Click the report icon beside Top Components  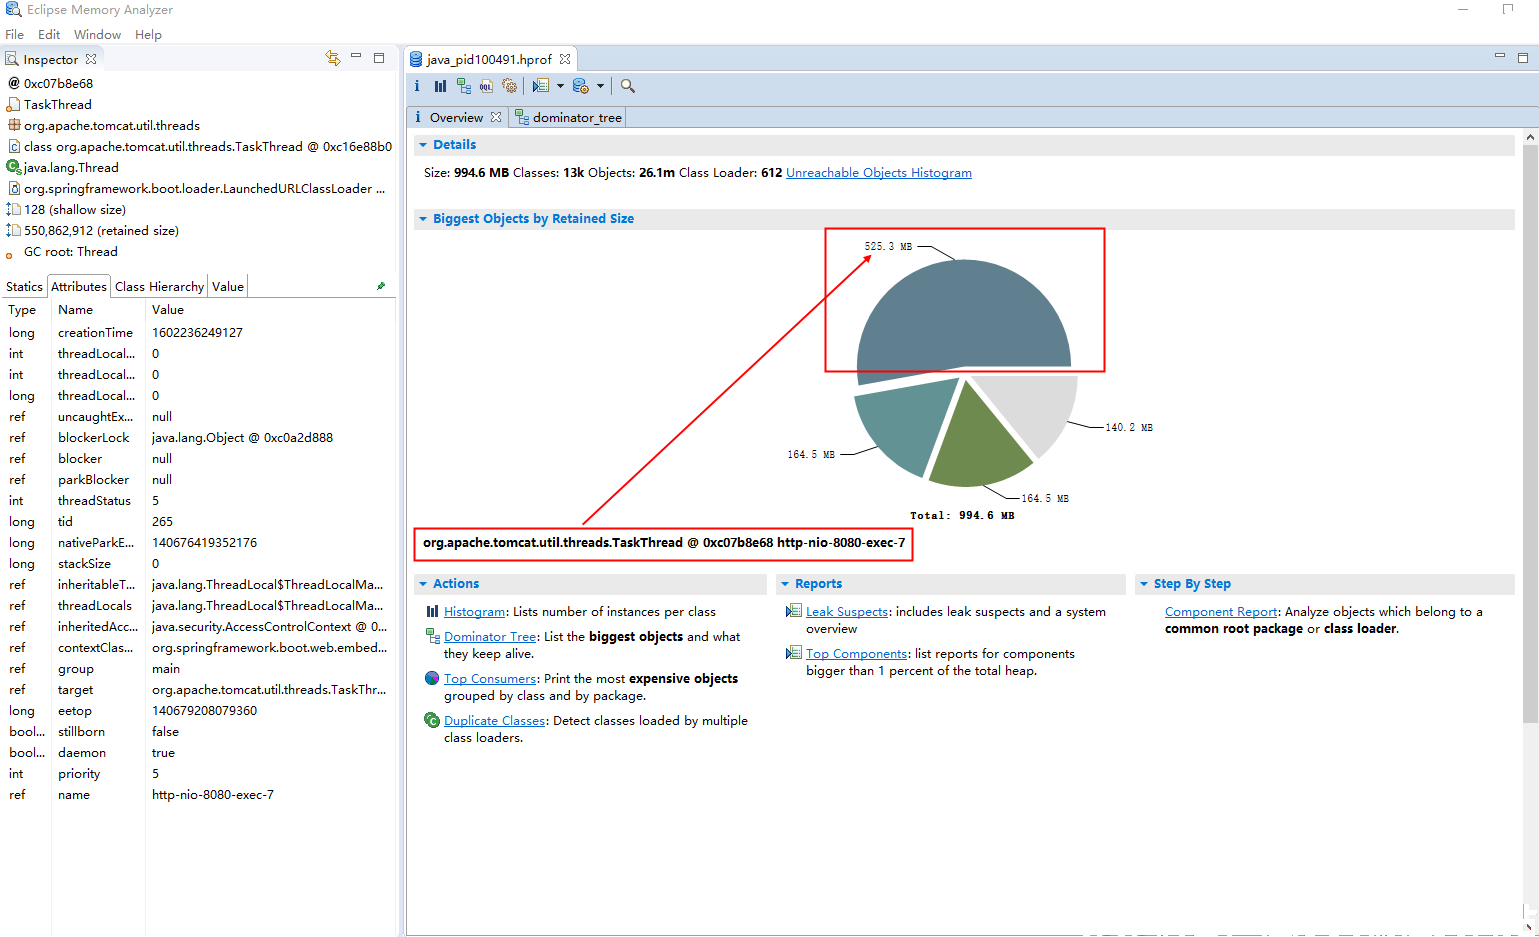[x=794, y=653]
